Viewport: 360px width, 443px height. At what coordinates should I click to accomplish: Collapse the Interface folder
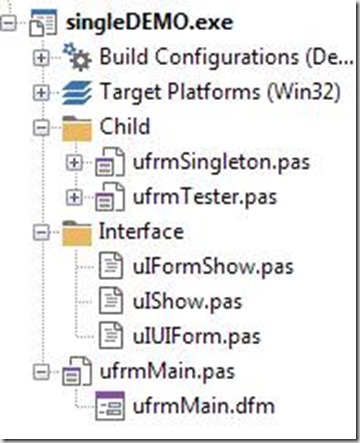pos(41,232)
